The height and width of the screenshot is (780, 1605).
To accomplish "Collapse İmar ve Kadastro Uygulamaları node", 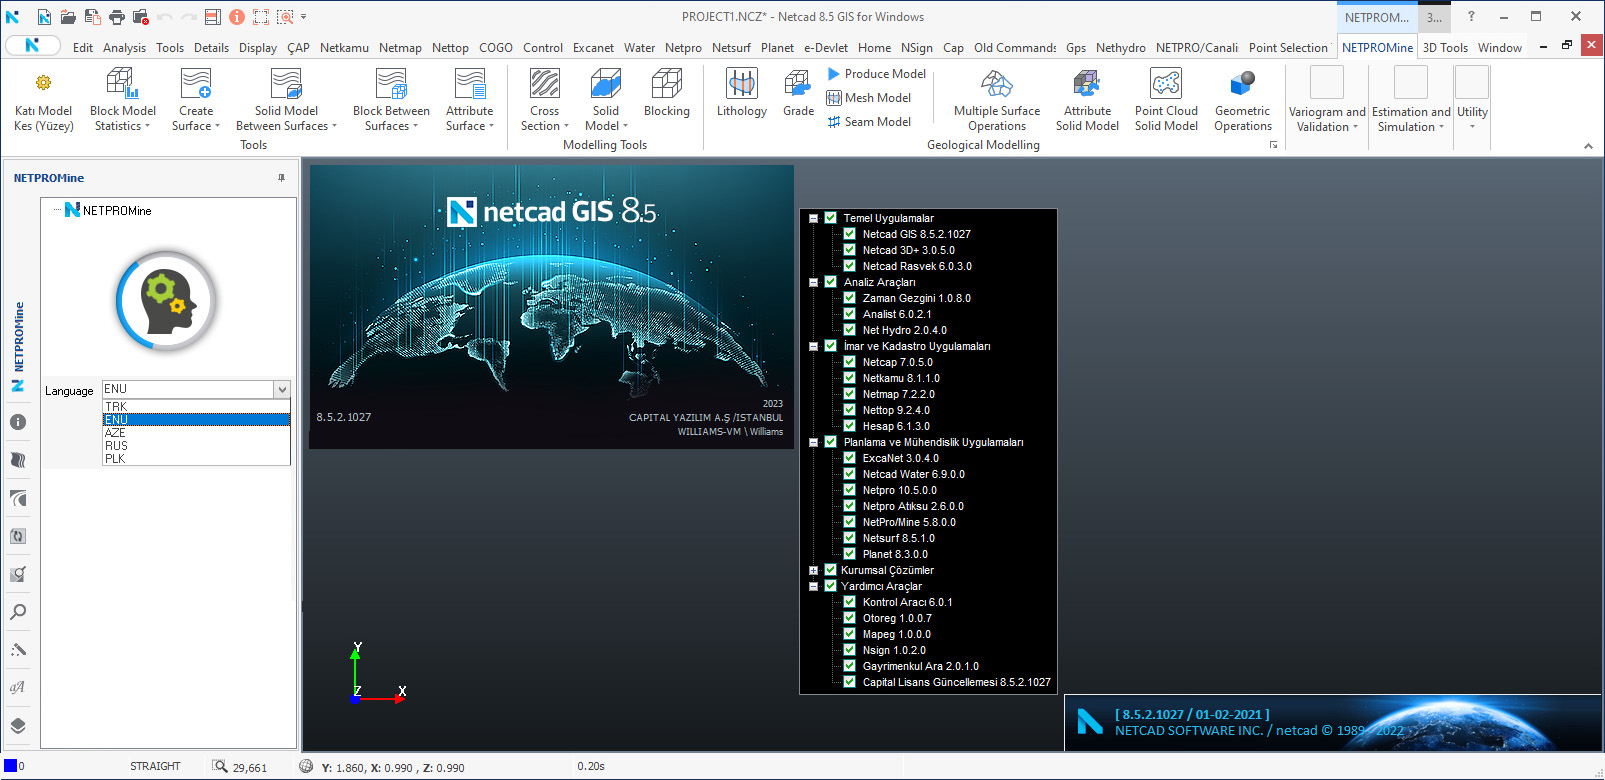I will coord(813,346).
